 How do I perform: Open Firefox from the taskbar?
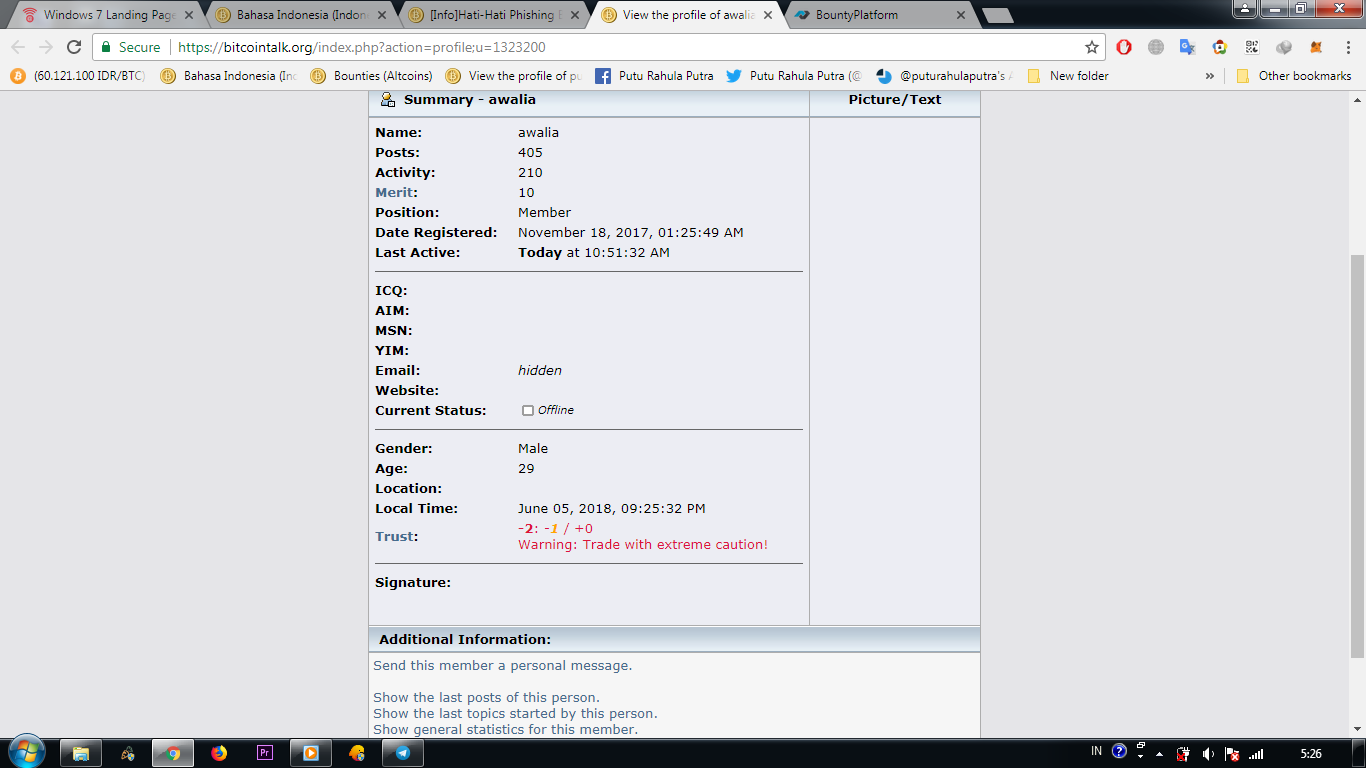click(219, 753)
